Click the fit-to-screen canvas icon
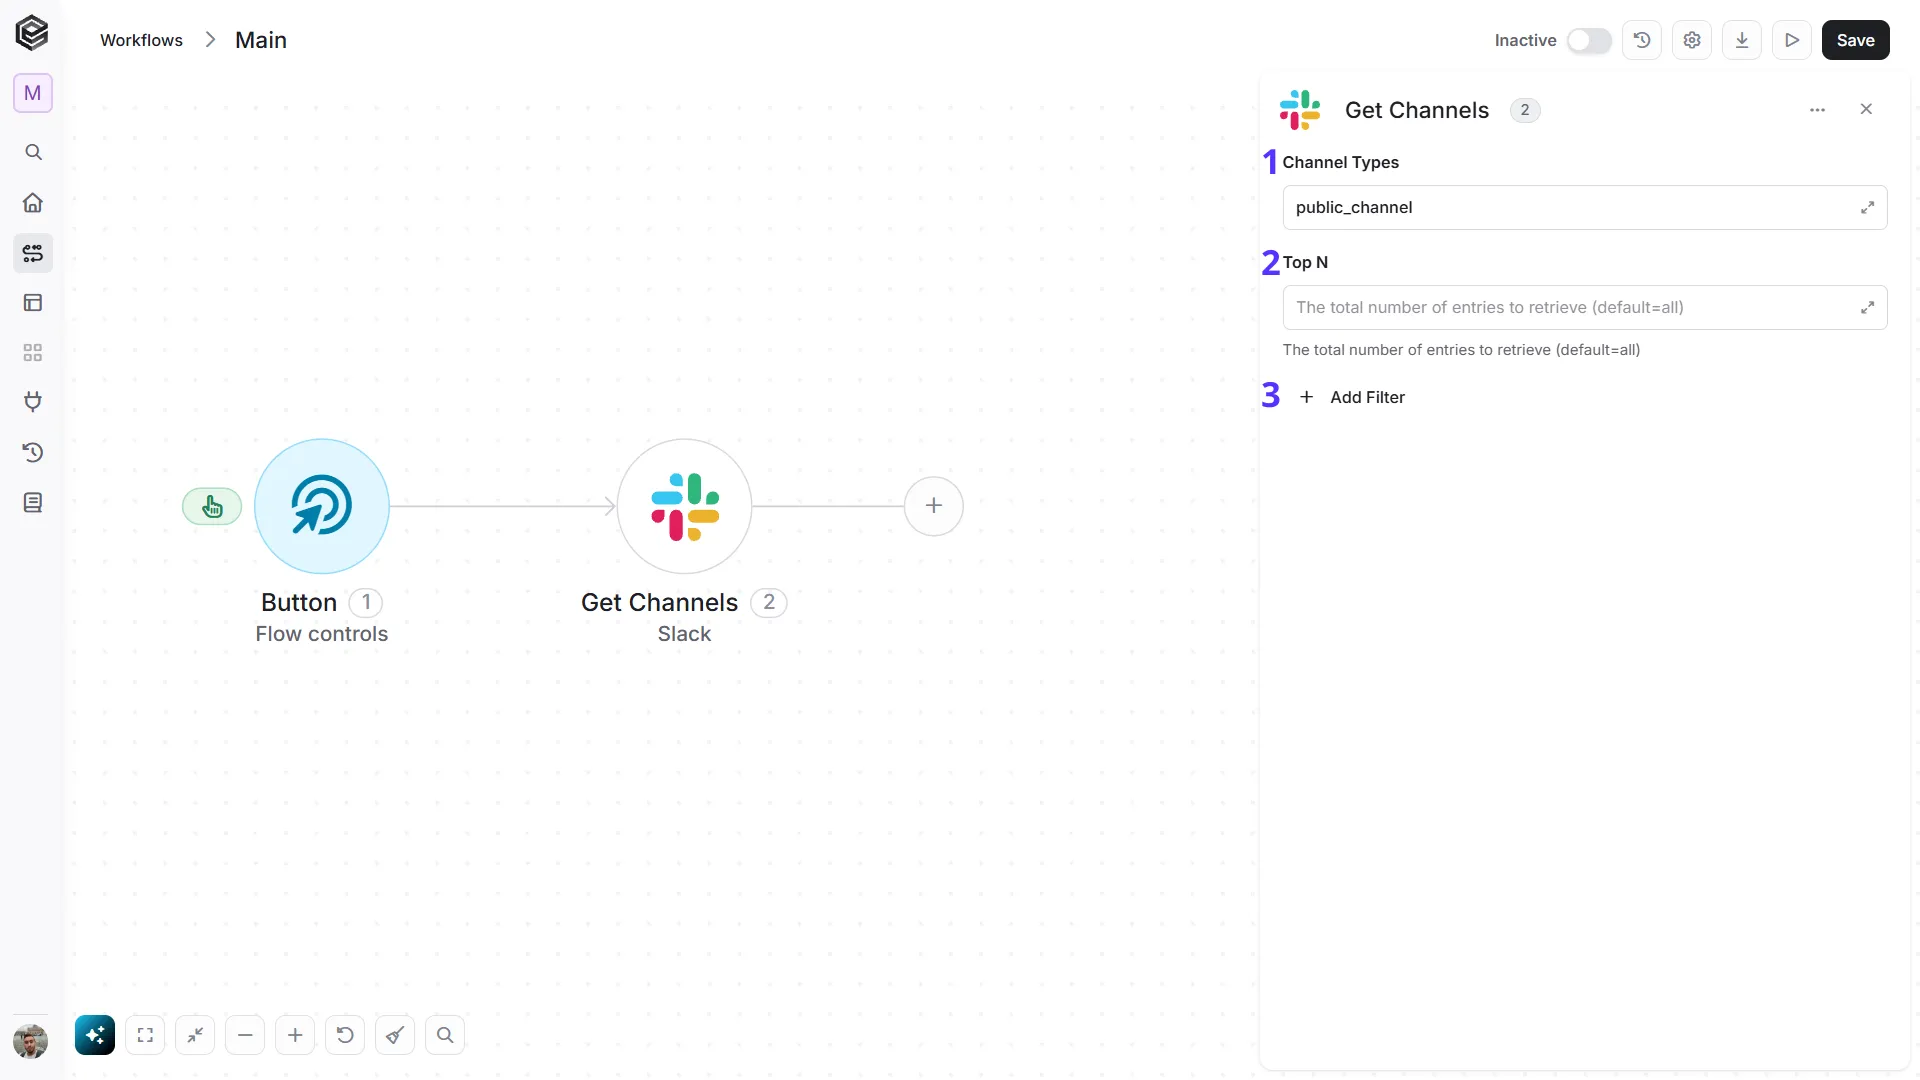The image size is (1920, 1080). tap(145, 1035)
